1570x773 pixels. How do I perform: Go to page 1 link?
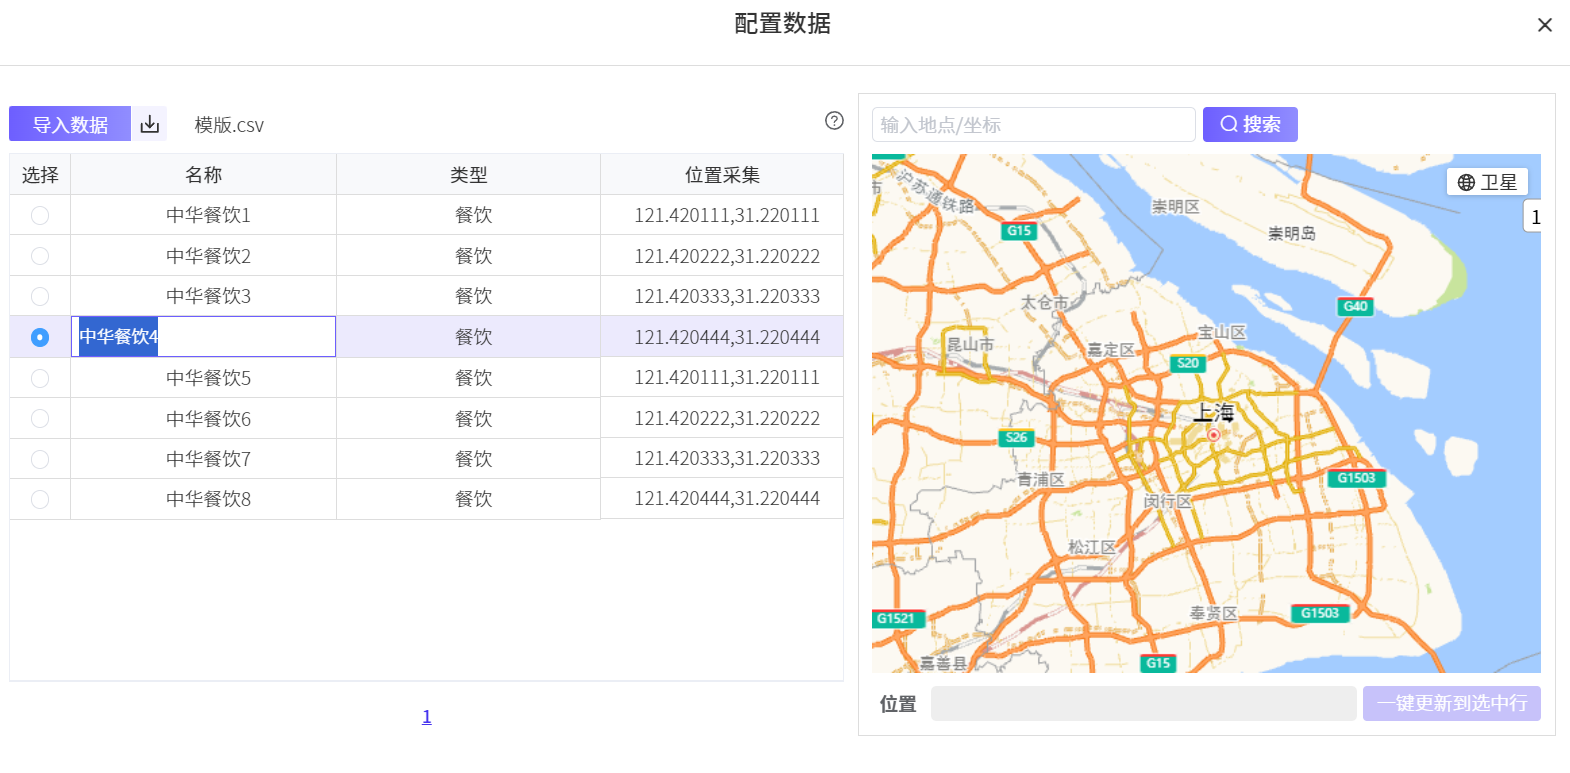pos(427,716)
